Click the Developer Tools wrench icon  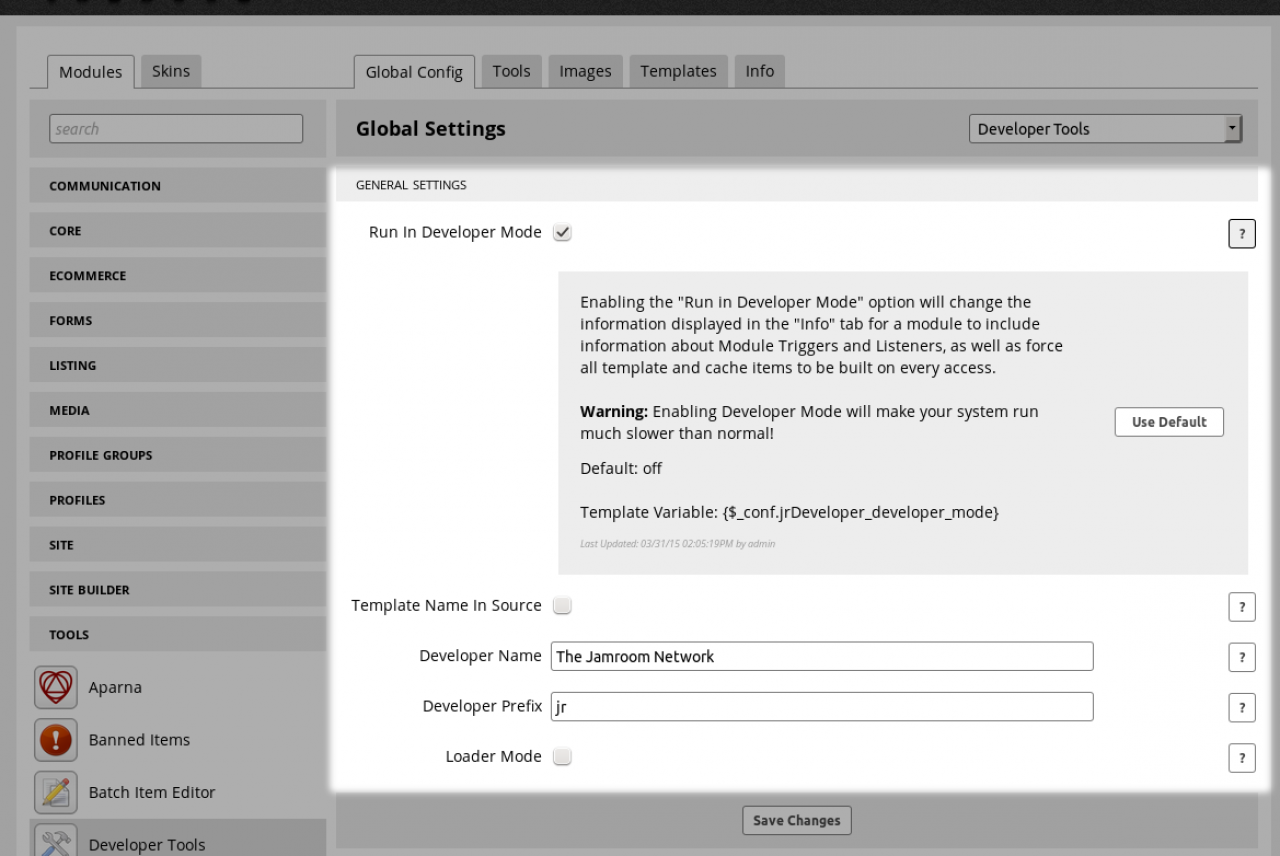(x=56, y=842)
